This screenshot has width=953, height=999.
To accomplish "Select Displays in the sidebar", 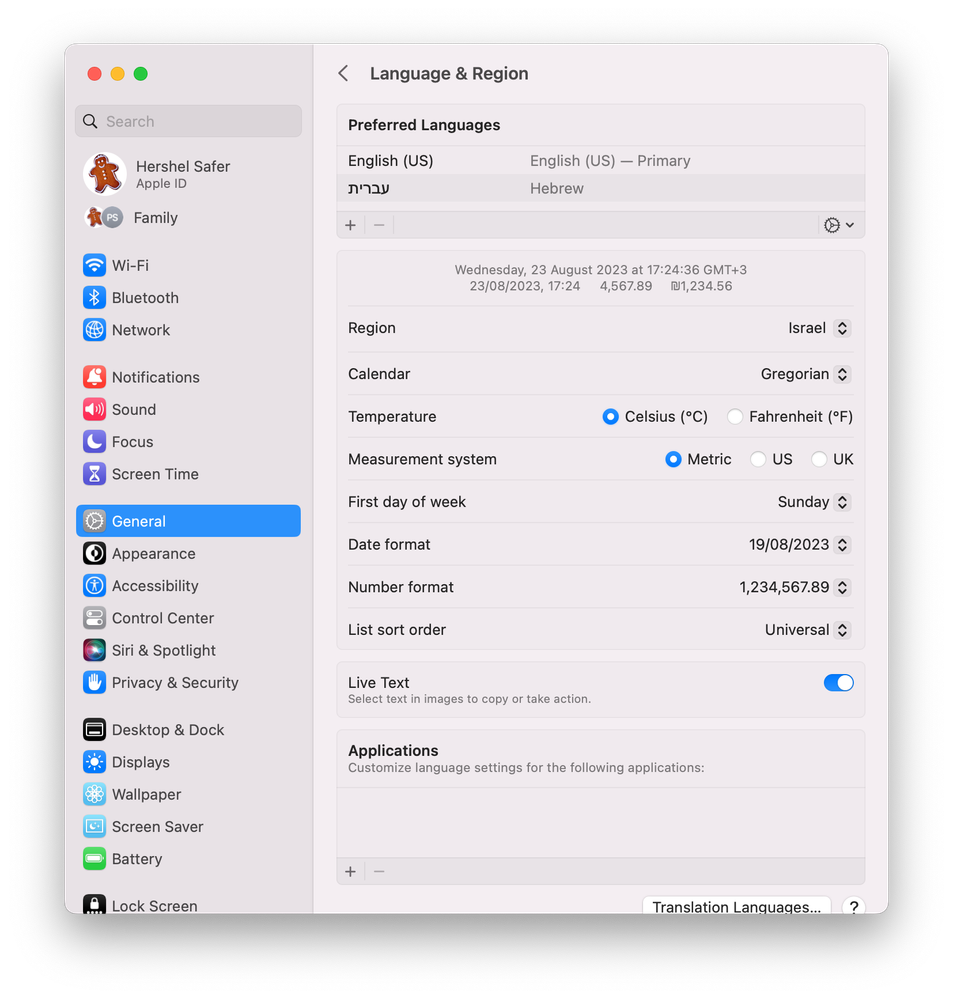I will tap(188, 762).
